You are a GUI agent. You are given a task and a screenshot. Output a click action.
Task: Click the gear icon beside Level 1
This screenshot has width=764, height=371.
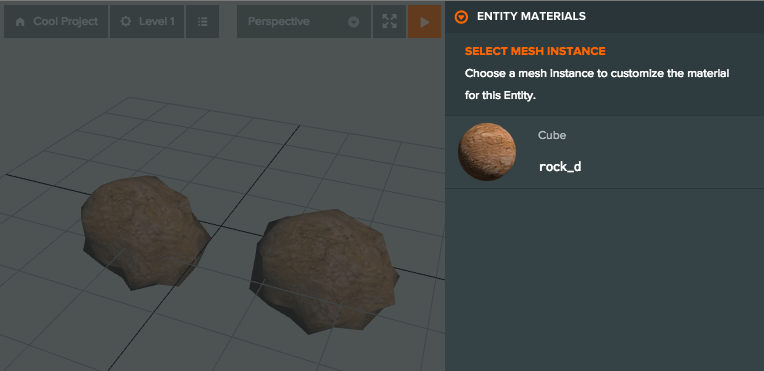click(126, 22)
